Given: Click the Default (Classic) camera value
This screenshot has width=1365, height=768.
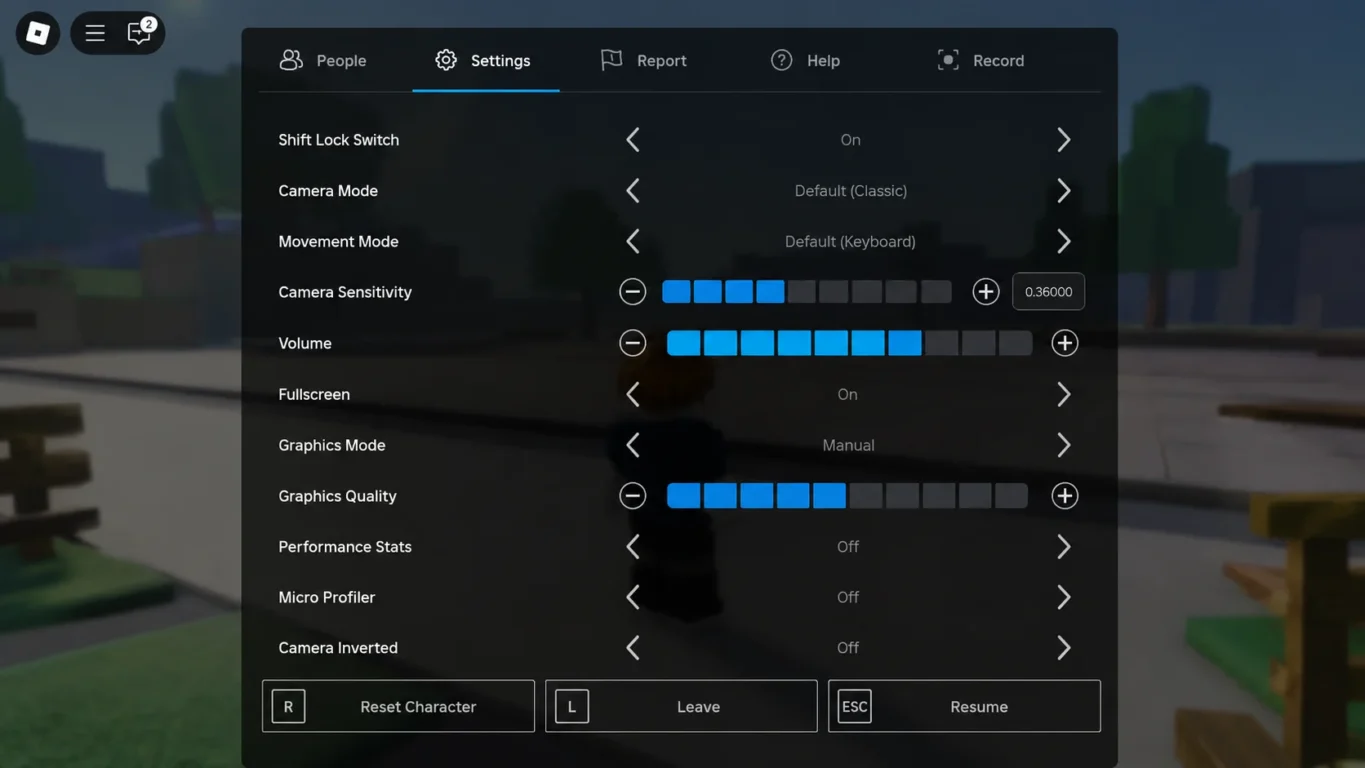Looking at the screenshot, I should [851, 191].
